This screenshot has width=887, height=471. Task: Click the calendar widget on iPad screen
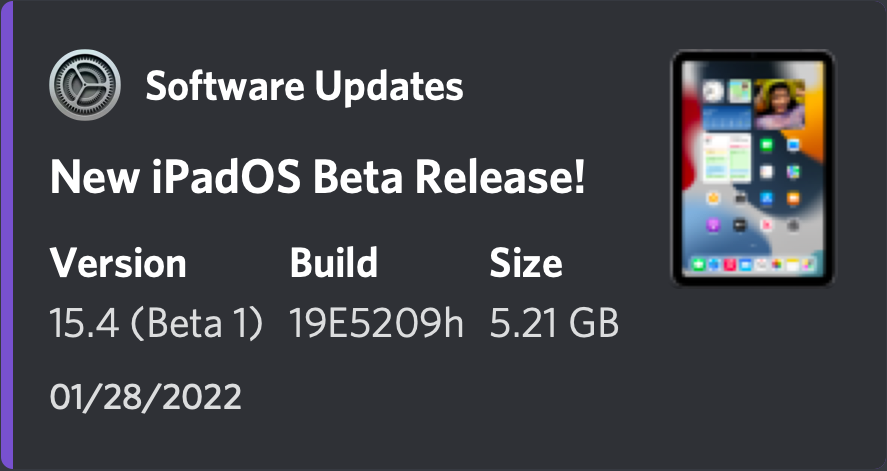727,157
